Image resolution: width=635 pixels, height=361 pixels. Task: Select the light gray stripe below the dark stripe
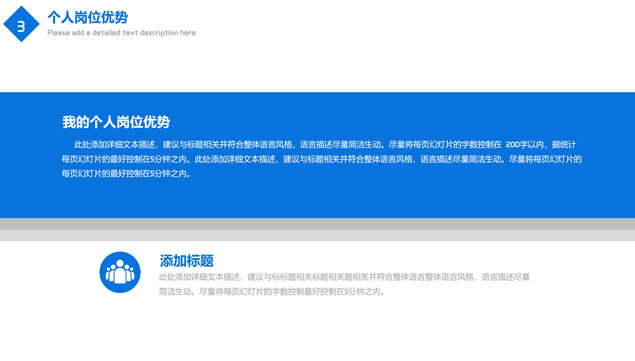tap(318, 235)
